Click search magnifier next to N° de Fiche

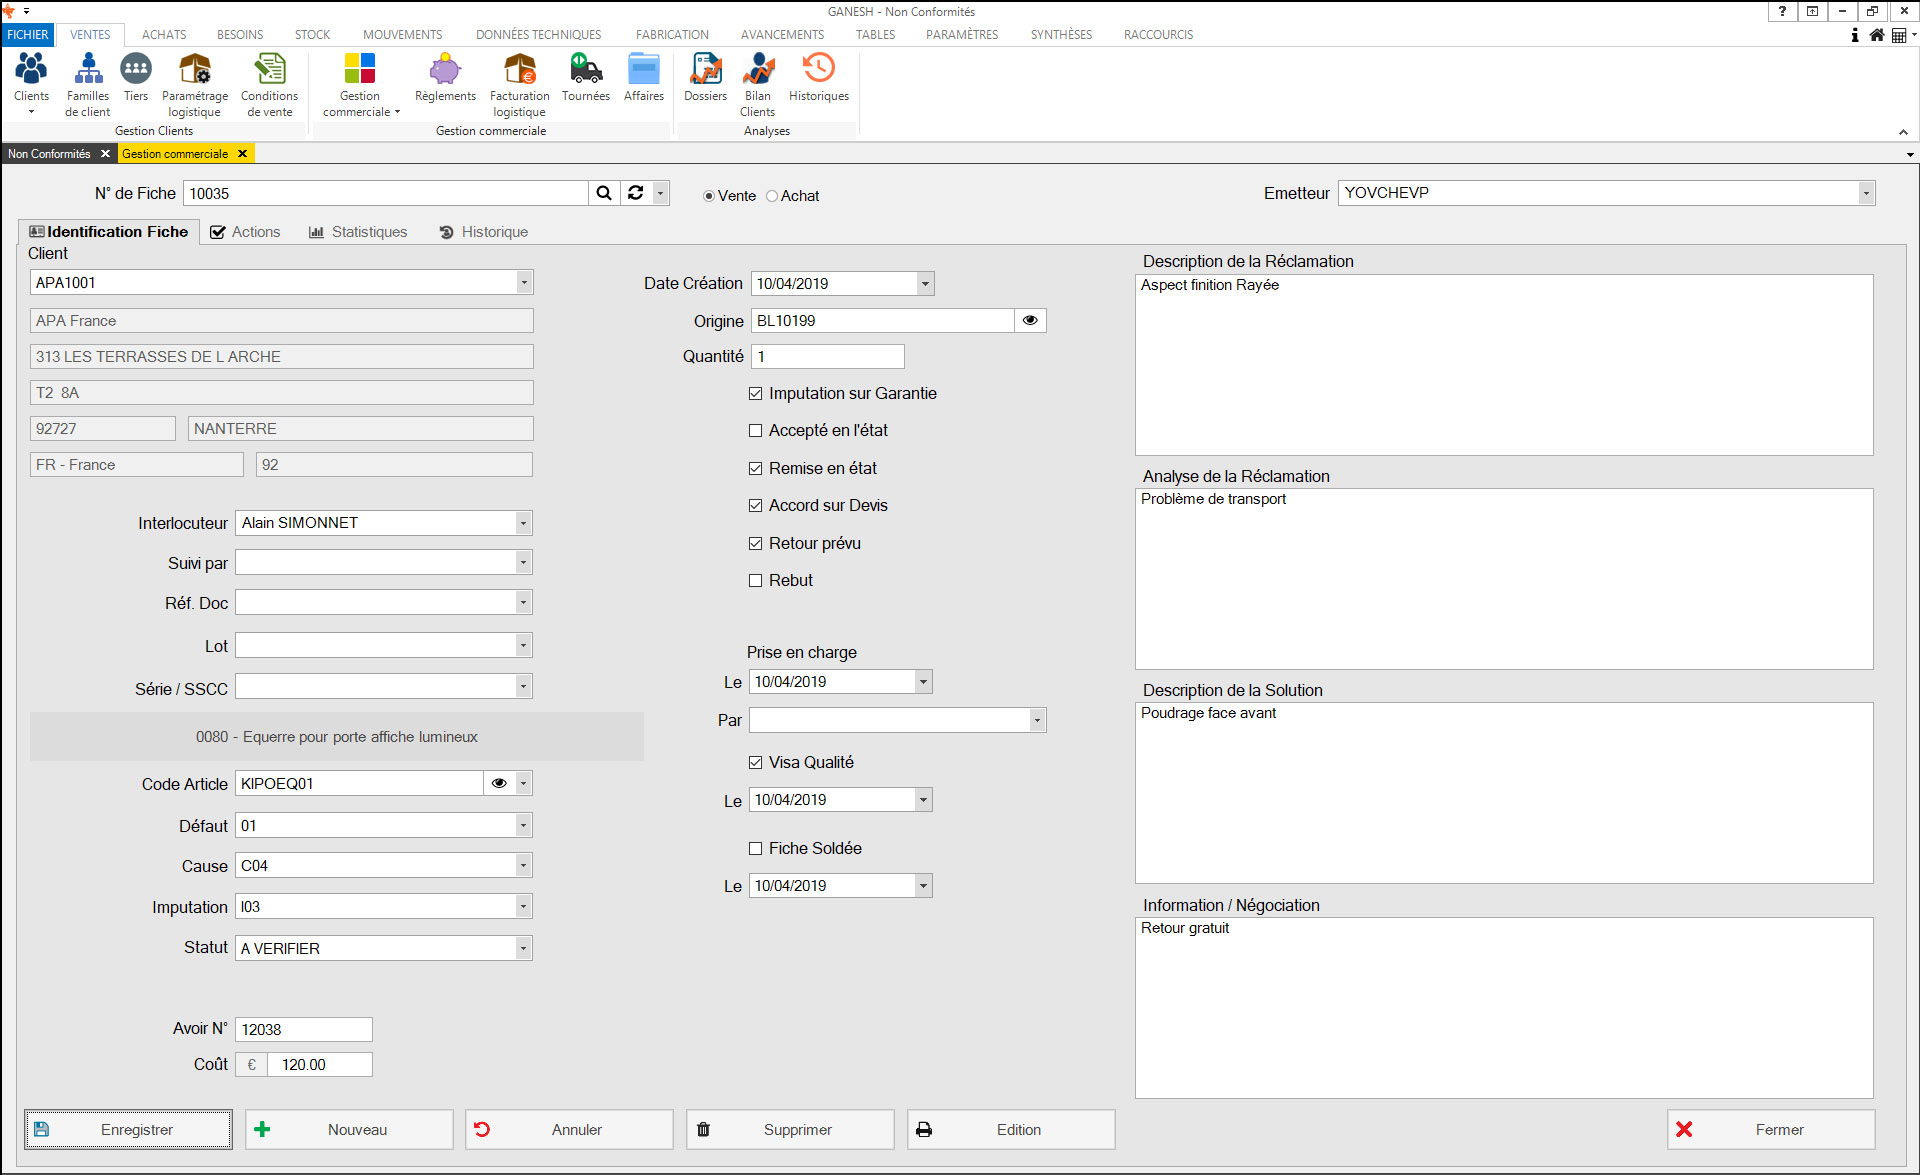pos(604,193)
